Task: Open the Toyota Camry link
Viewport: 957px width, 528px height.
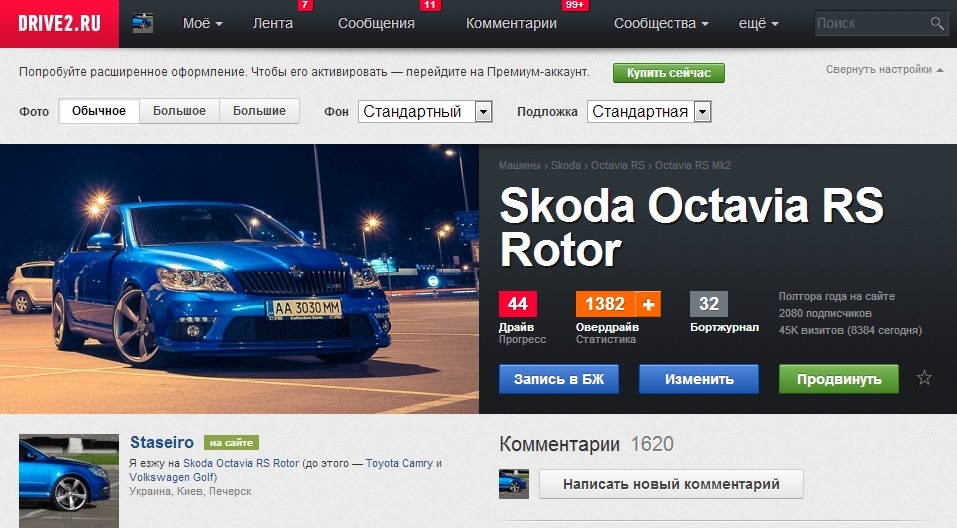Action: pyautogui.click(x=400, y=463)
